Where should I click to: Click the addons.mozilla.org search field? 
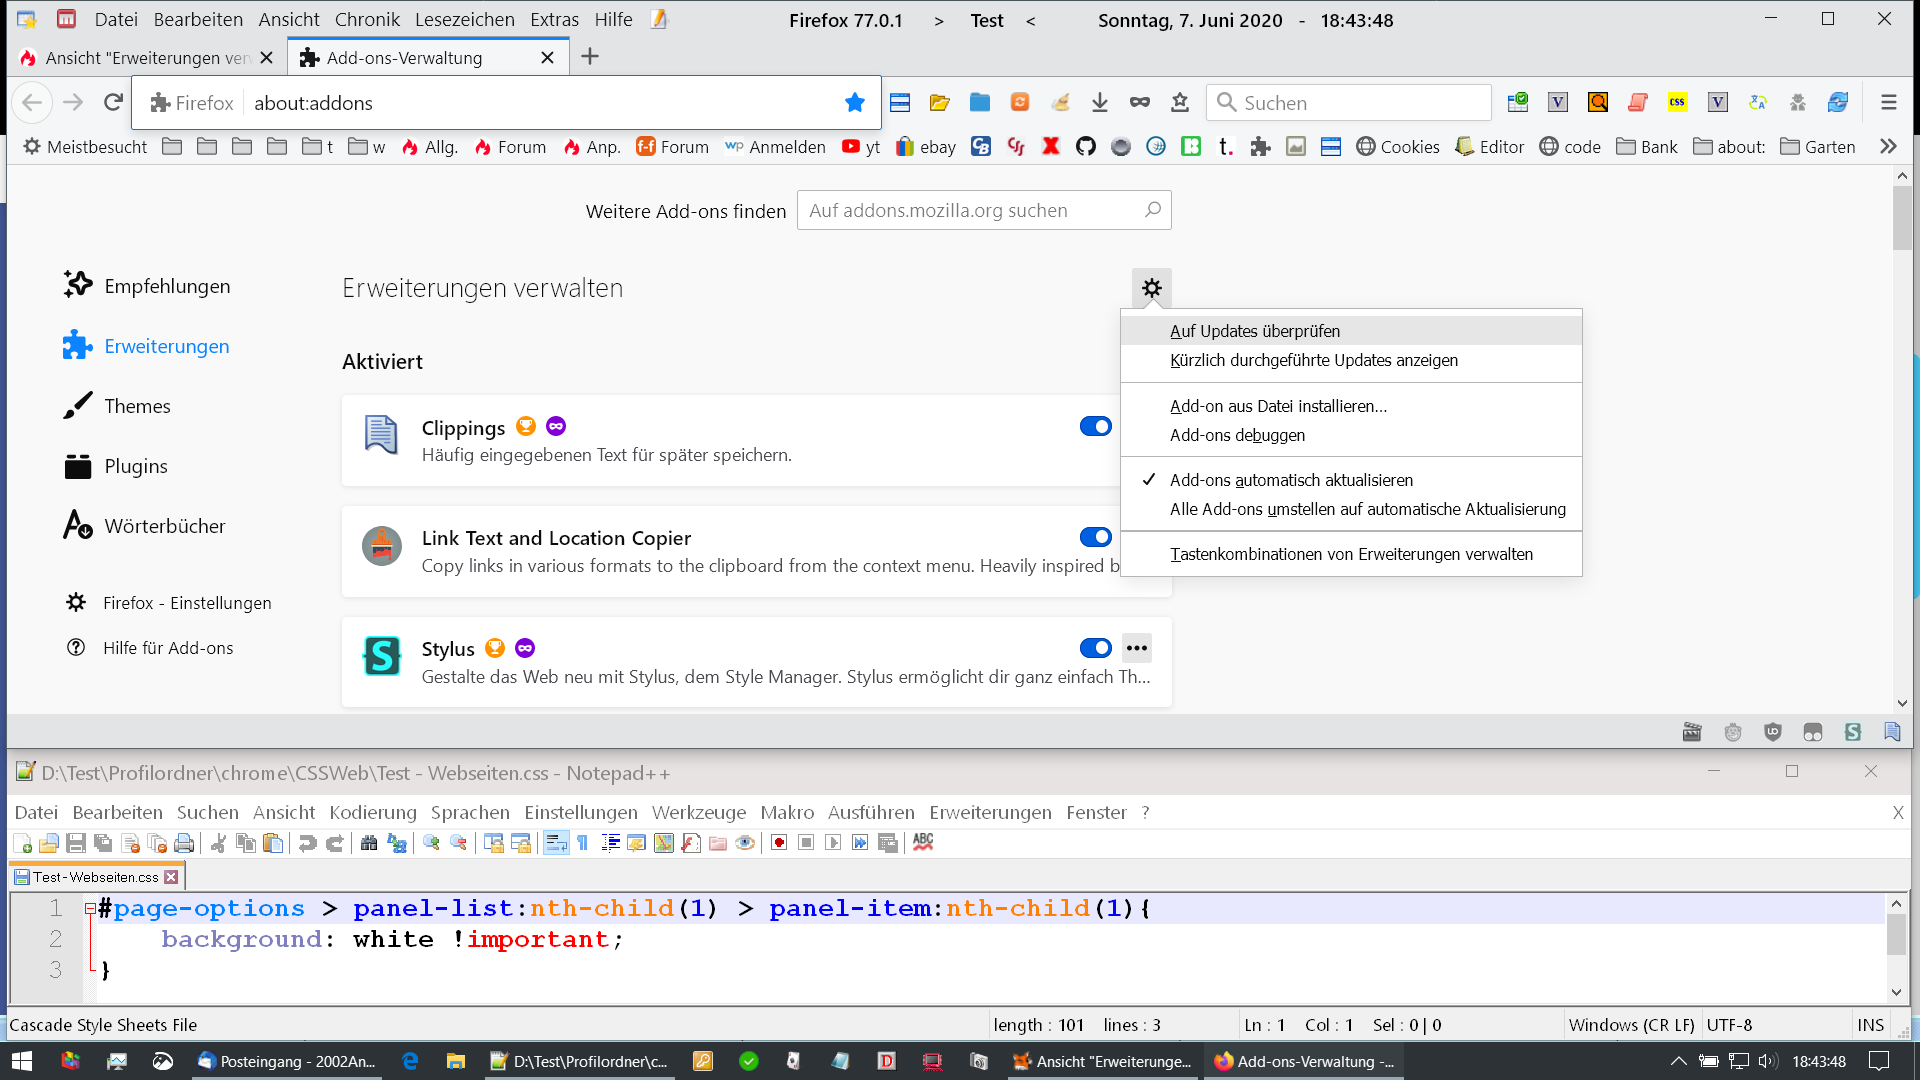point(970,211)
